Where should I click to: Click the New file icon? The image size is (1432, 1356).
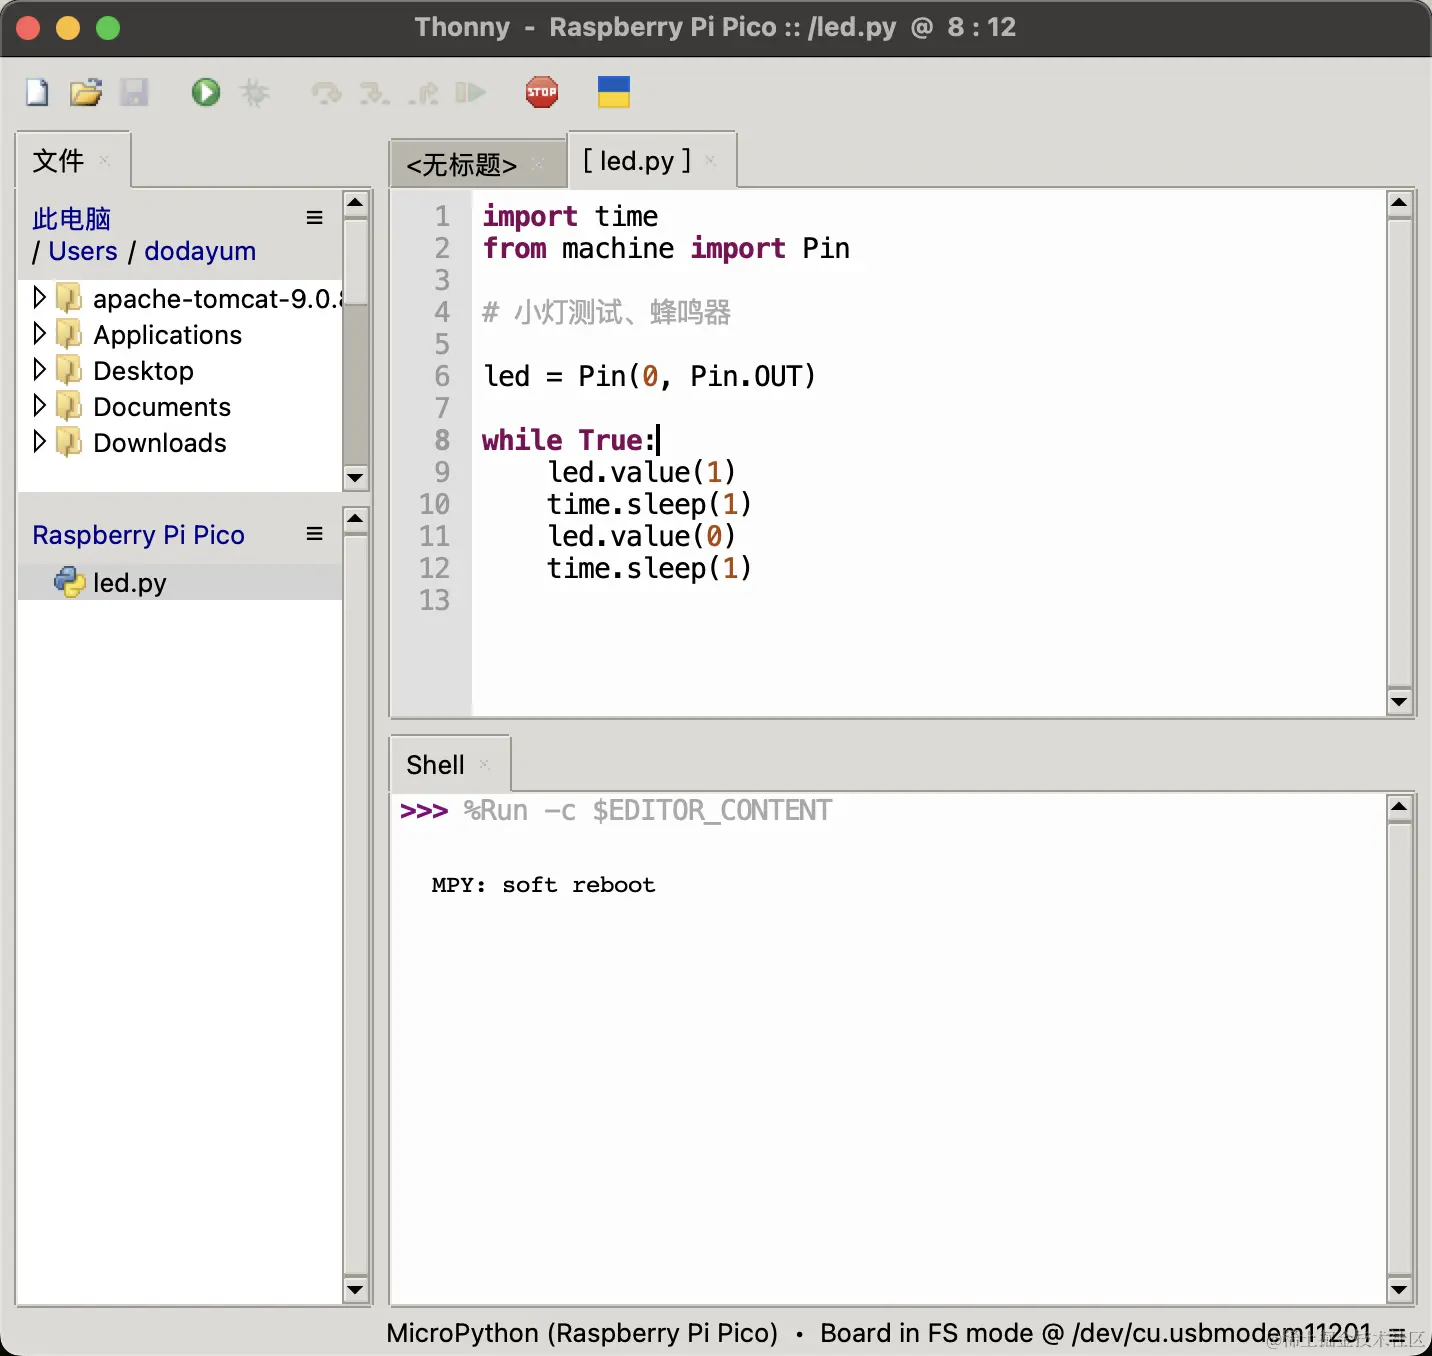(x=37, y=93)
